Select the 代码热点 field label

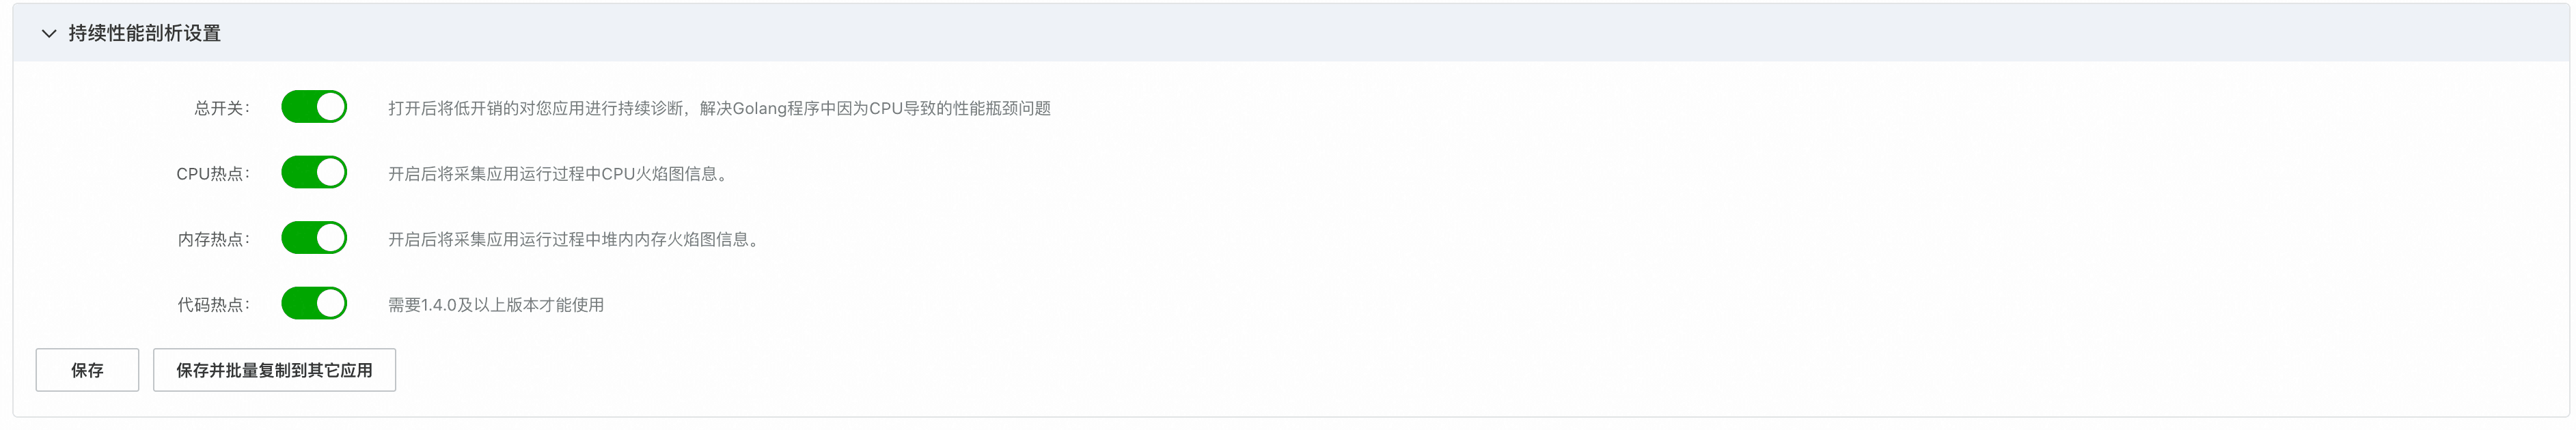click(x=213, y=305)
